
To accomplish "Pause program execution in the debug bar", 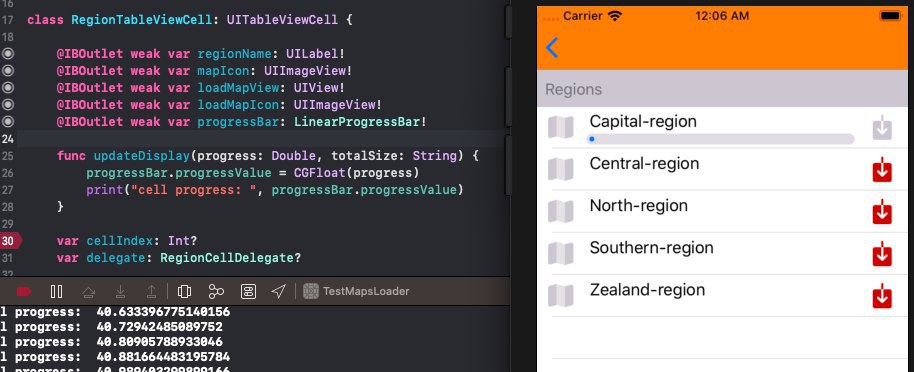I will coord(57,291).
